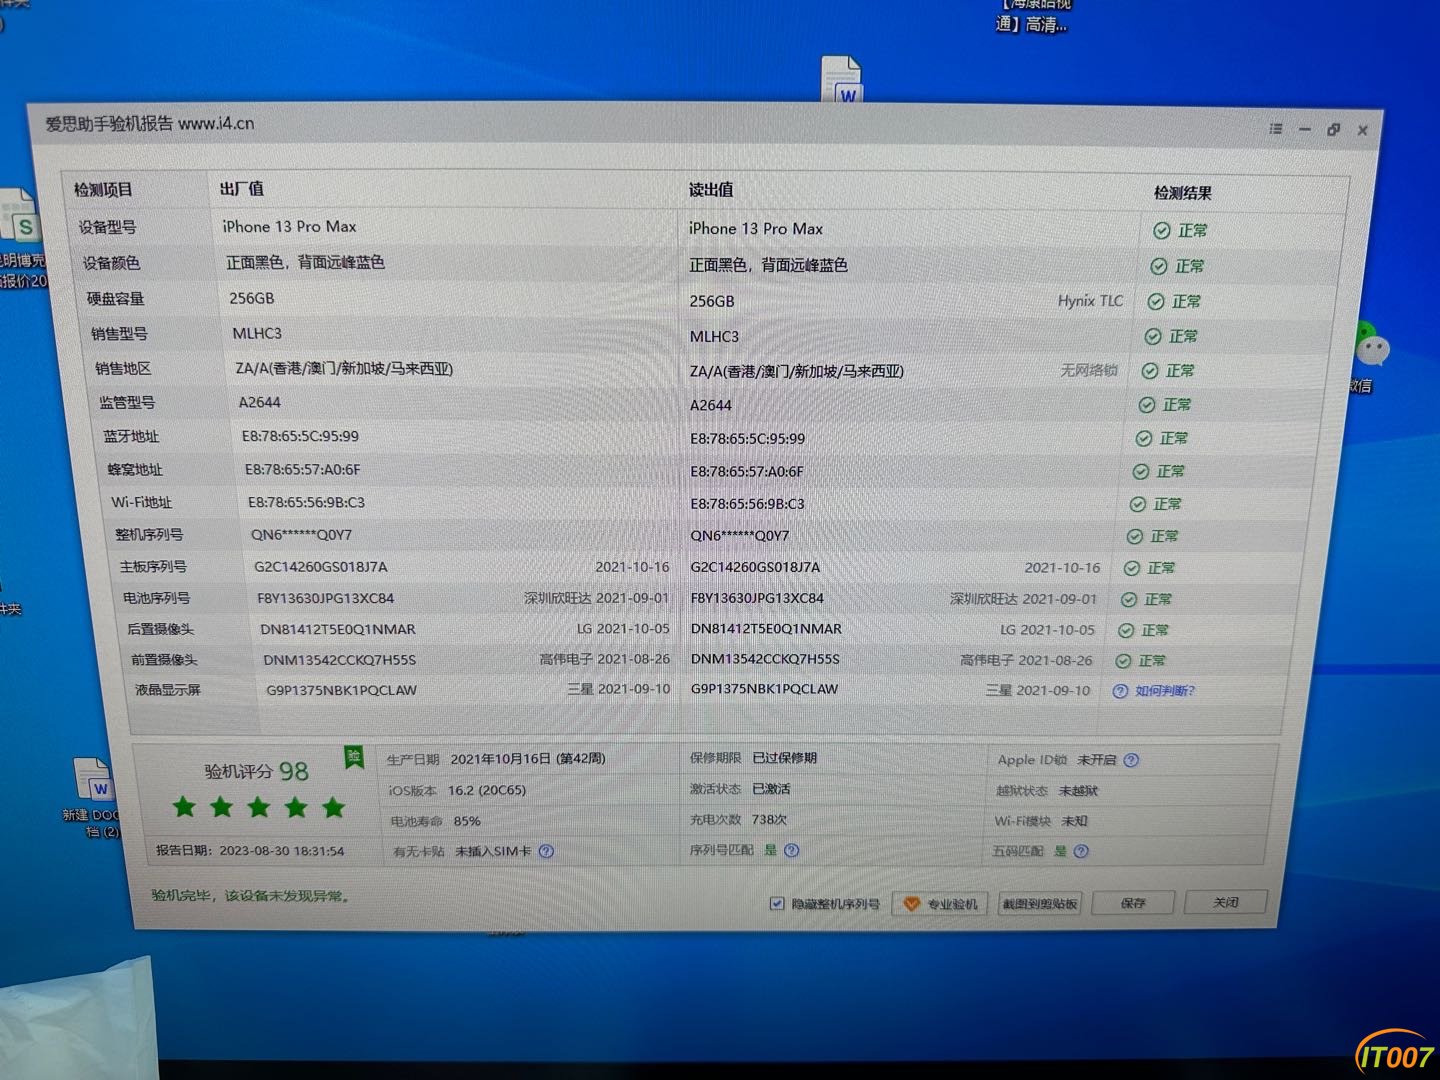Click the 爱思助手验机报告 window title
Image resolution: width=1440 pixels, height=1080 pixels.
click(149, 124)
